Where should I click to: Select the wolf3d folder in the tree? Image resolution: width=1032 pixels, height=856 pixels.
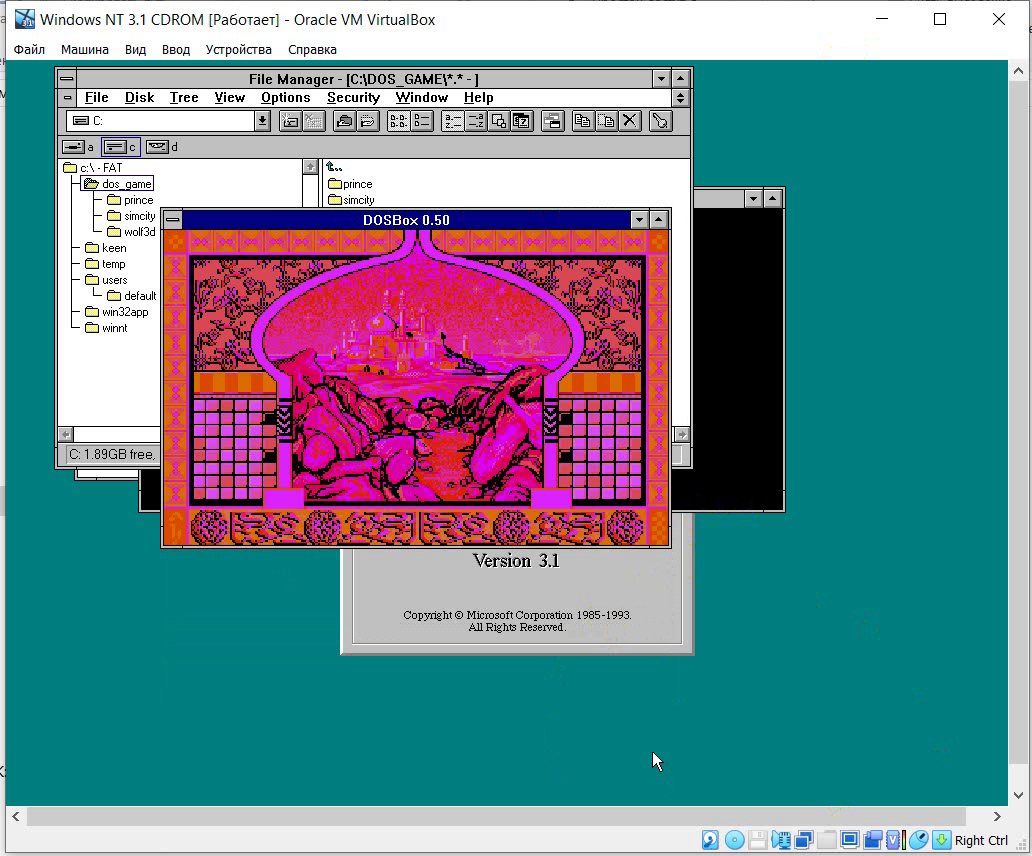tap(132, 232)
